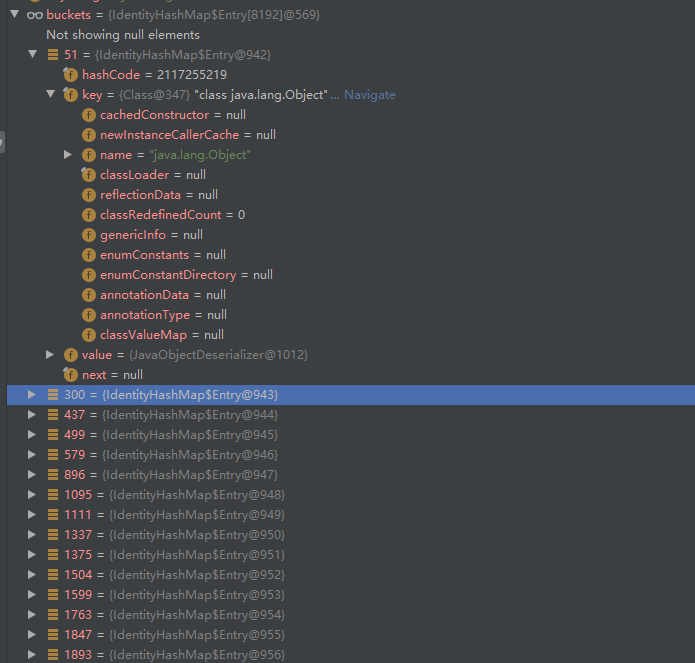Select the classLoader = null row
Screen dimensions: 695x663
pos(351,175)
